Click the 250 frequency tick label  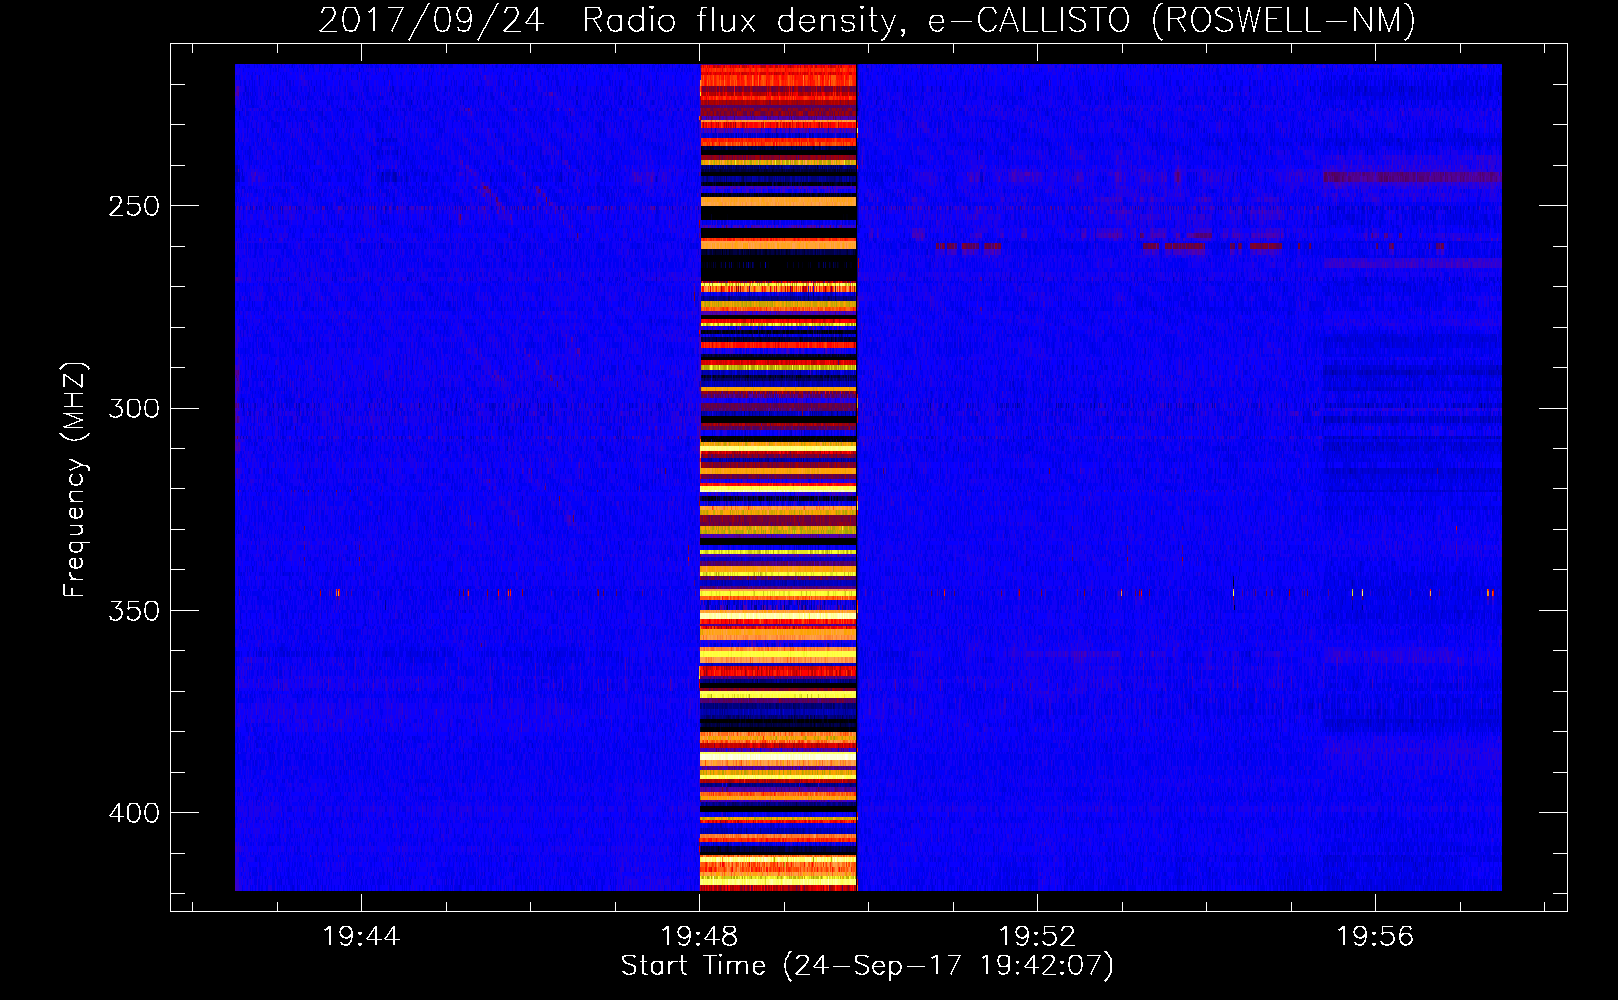point(134,206)
